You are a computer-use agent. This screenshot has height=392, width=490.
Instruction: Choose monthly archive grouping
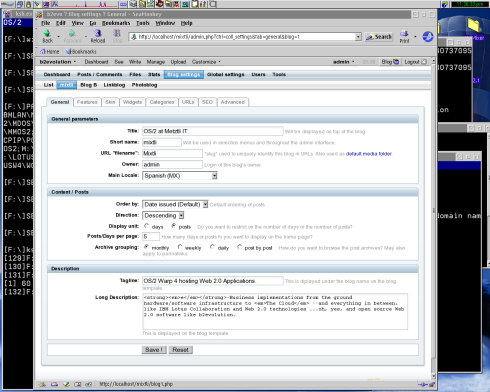point(146,247)
